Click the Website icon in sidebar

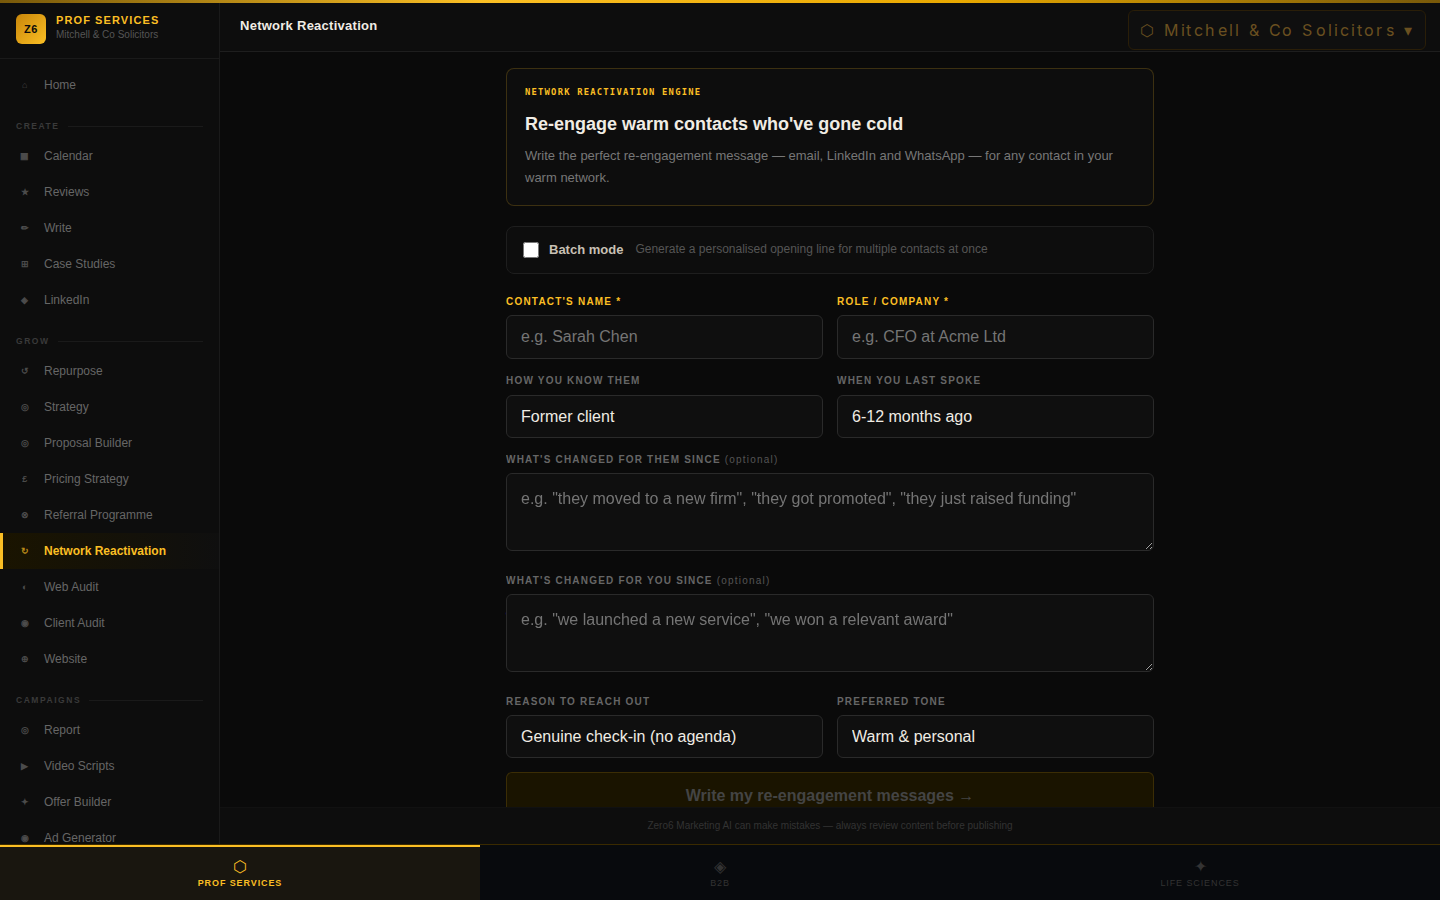[x=24, y=660]
